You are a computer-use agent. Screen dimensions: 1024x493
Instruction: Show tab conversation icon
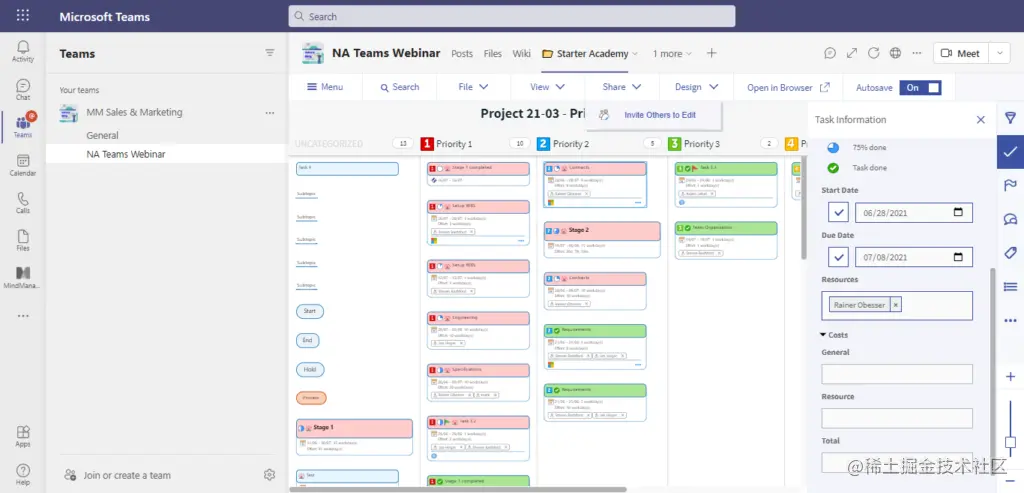[830, 54]
